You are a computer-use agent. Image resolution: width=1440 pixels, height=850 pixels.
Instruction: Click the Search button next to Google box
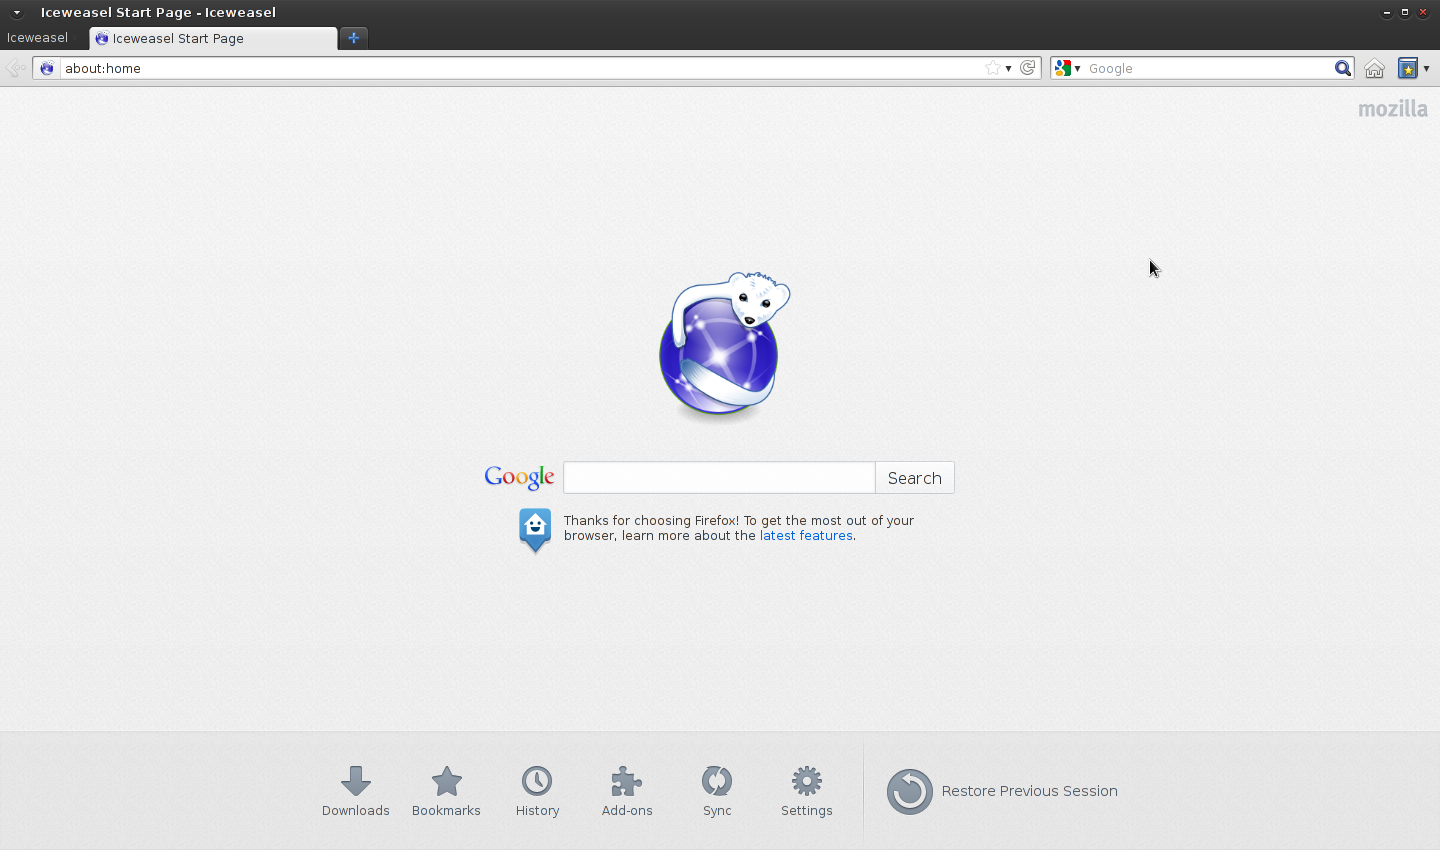pos(915,478)
